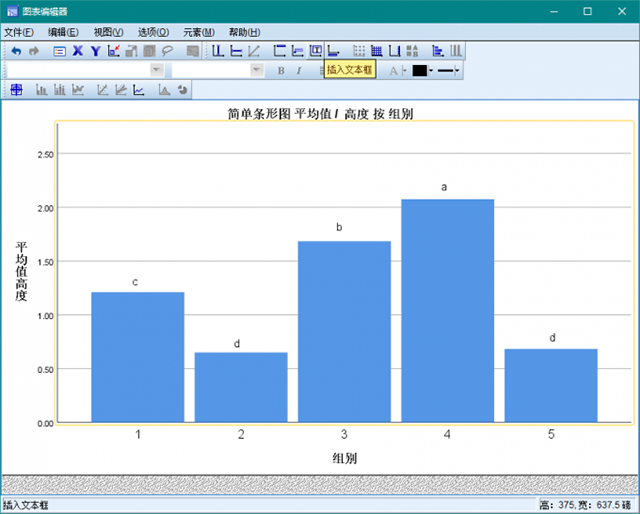The image size is (640, 514).
Task: Add a horizontal Y-axis reference line
Action: pyautogui.click(x=236, y=51)
